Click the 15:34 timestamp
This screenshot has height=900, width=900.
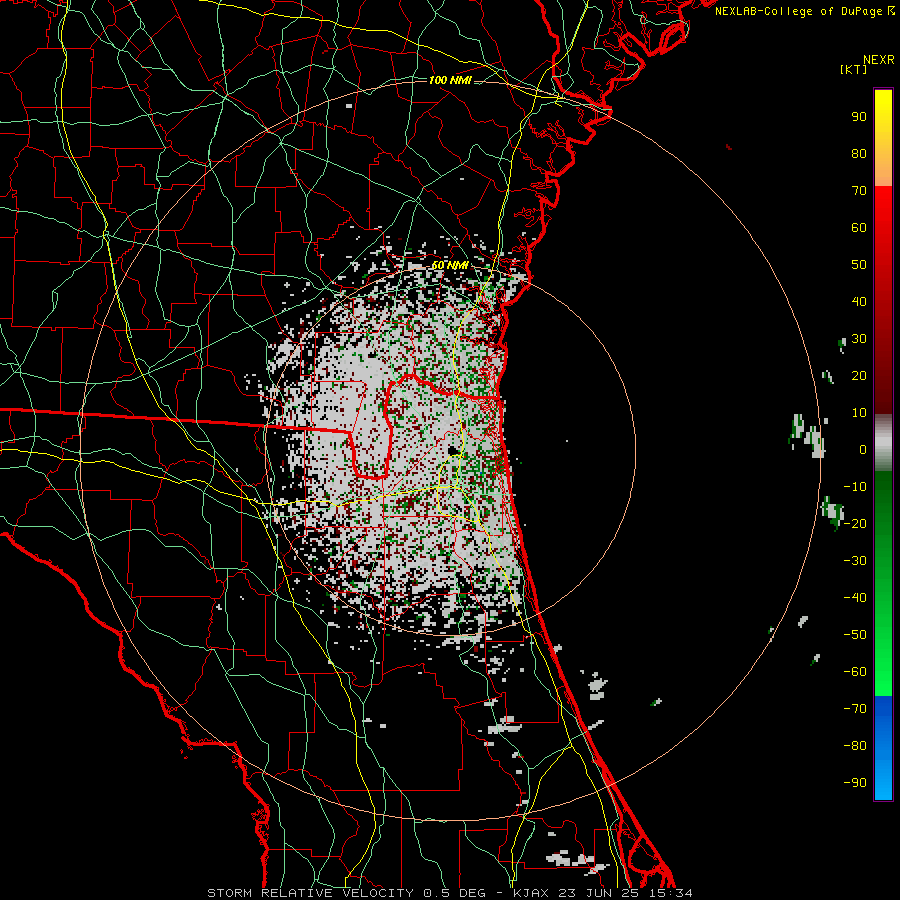click(670, 893)
